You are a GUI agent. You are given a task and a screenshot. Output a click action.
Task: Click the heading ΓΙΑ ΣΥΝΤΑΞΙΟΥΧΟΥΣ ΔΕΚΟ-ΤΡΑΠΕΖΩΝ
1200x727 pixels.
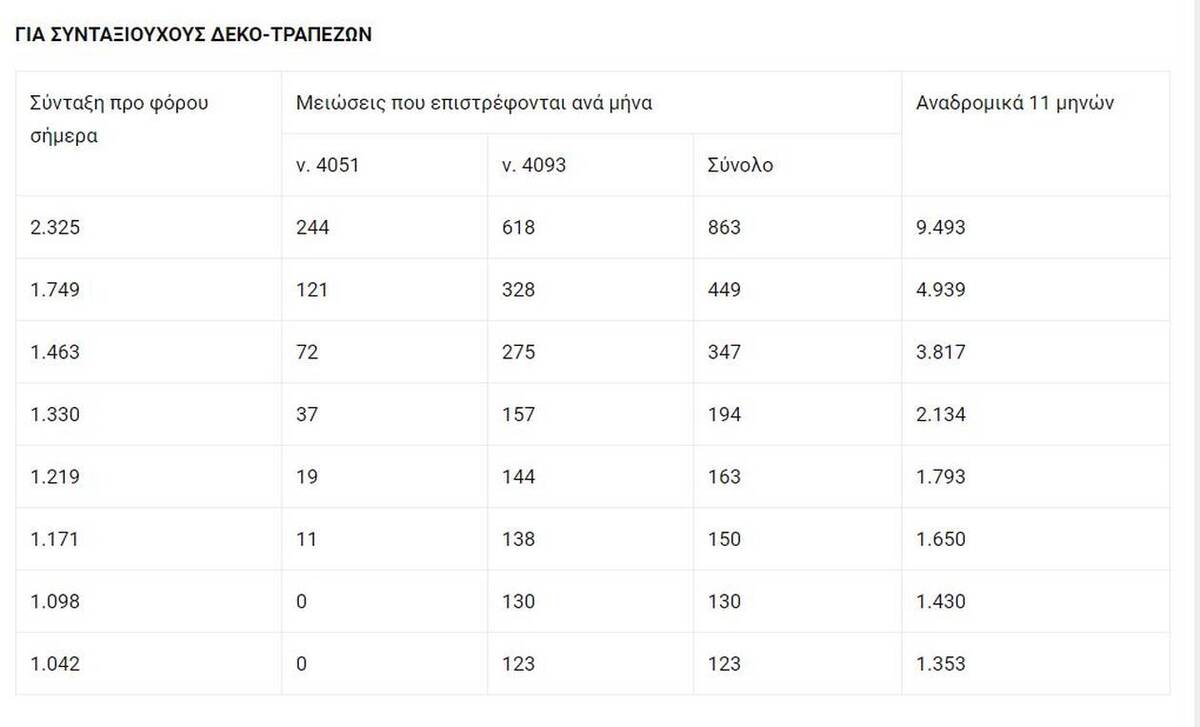pos(194,34)
